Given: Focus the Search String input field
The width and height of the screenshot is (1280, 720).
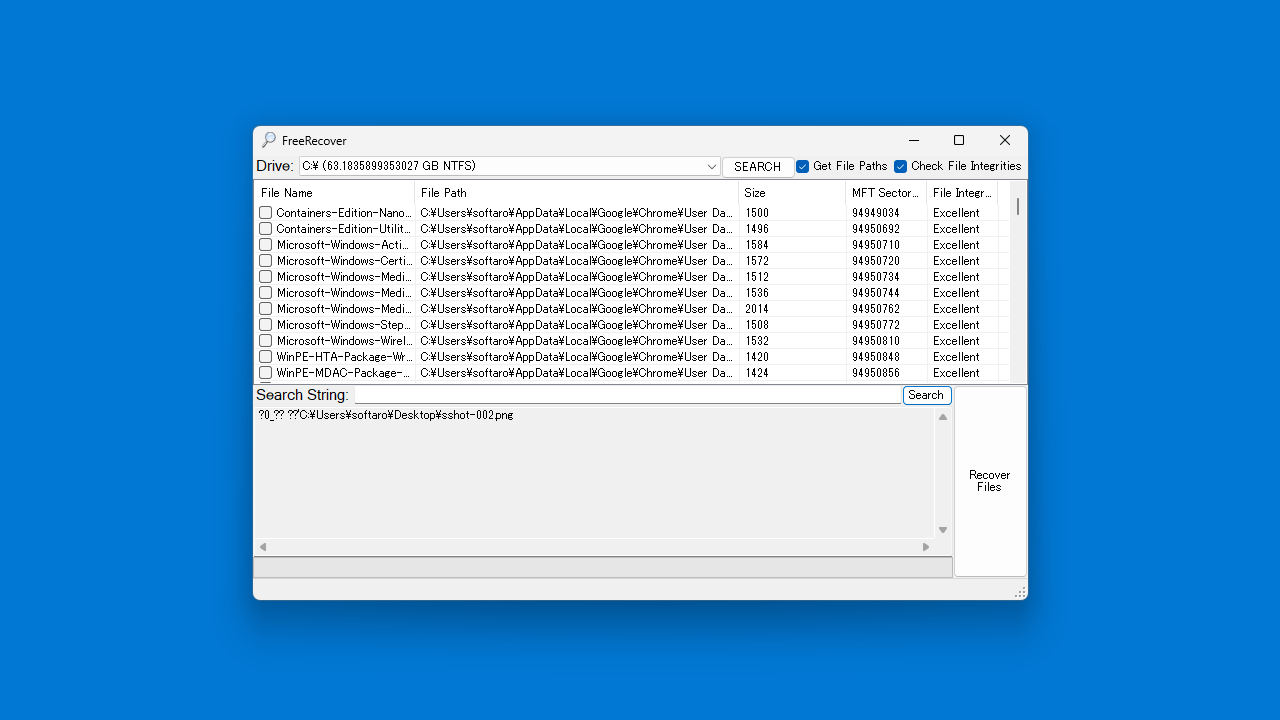Looking at the screenshot, I should 627,395.
